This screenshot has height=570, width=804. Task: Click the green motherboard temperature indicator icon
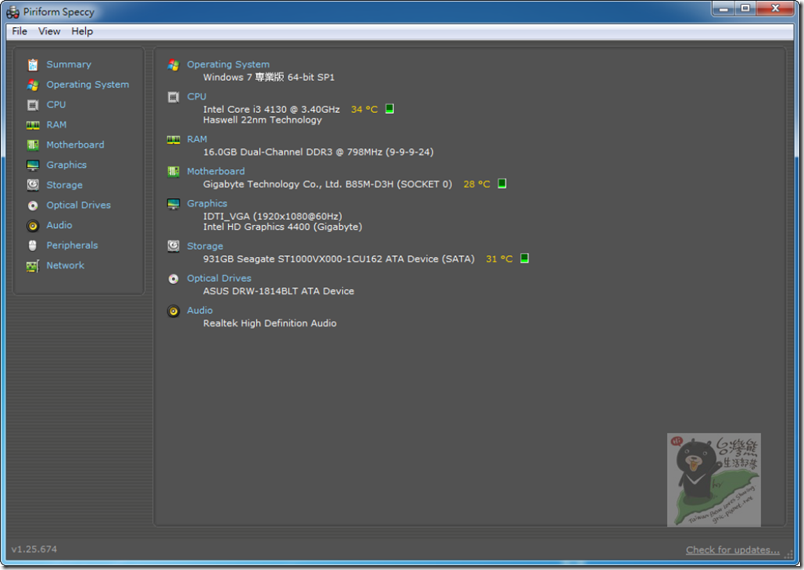pyautogui.click(x=502, y=184)
